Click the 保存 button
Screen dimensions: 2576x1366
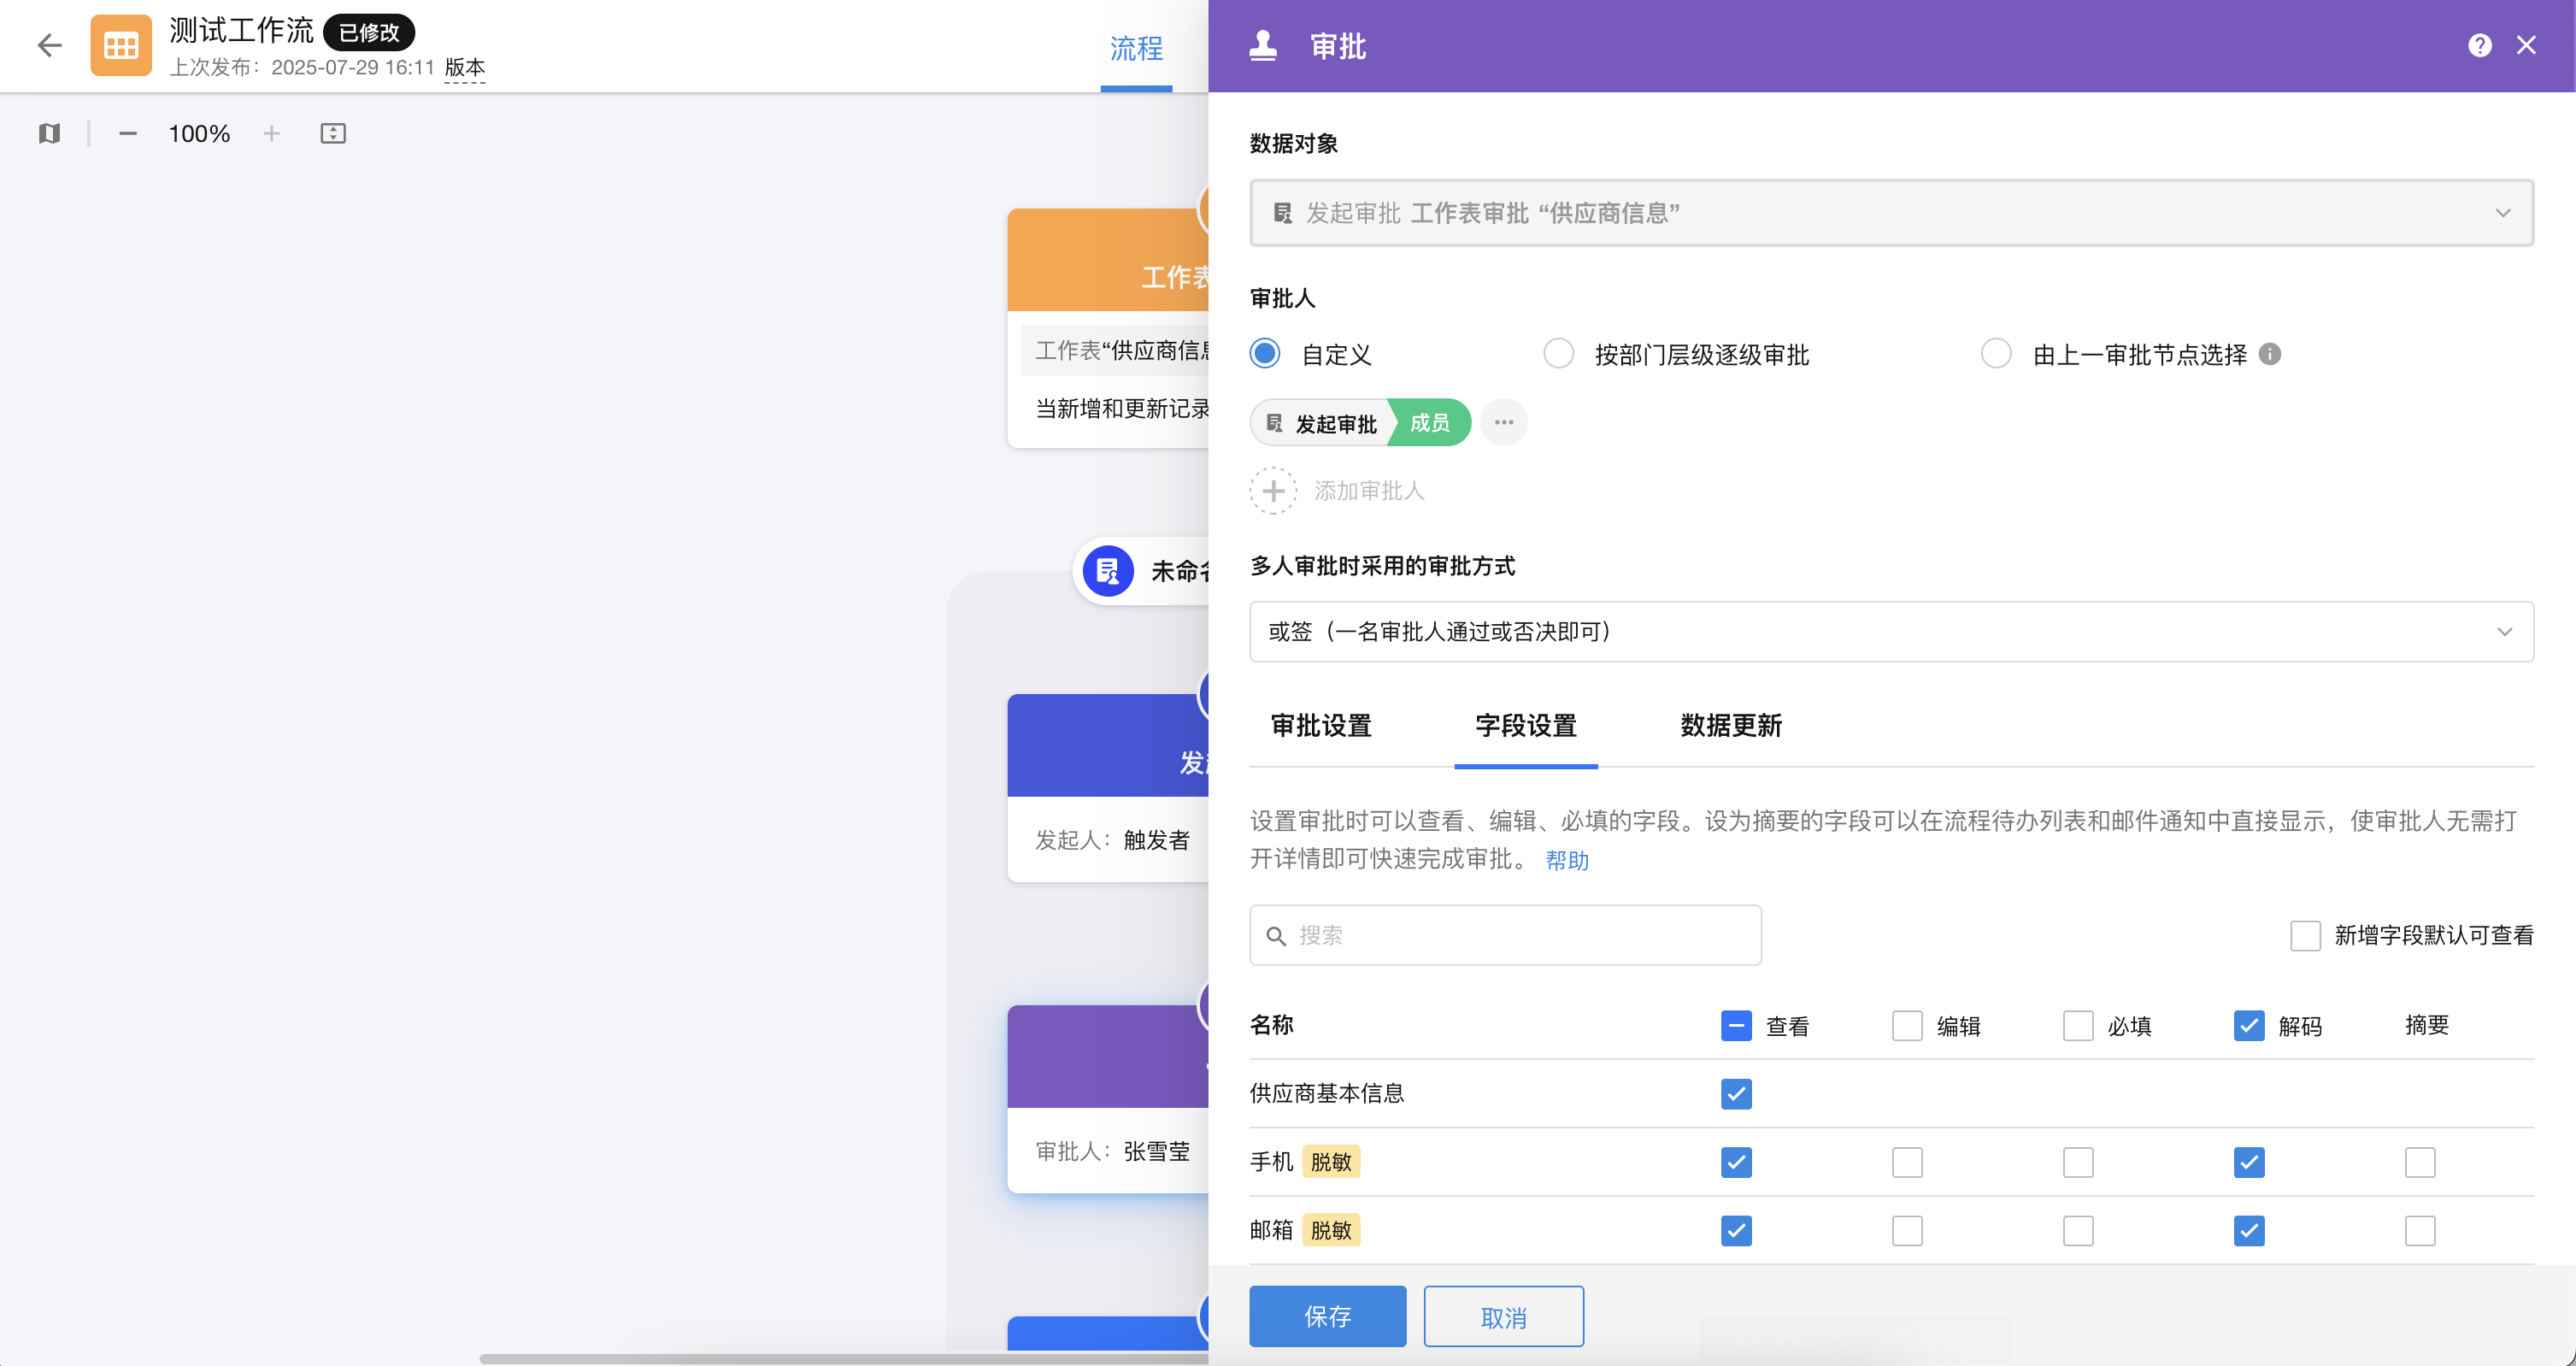coord(1327,1317)
